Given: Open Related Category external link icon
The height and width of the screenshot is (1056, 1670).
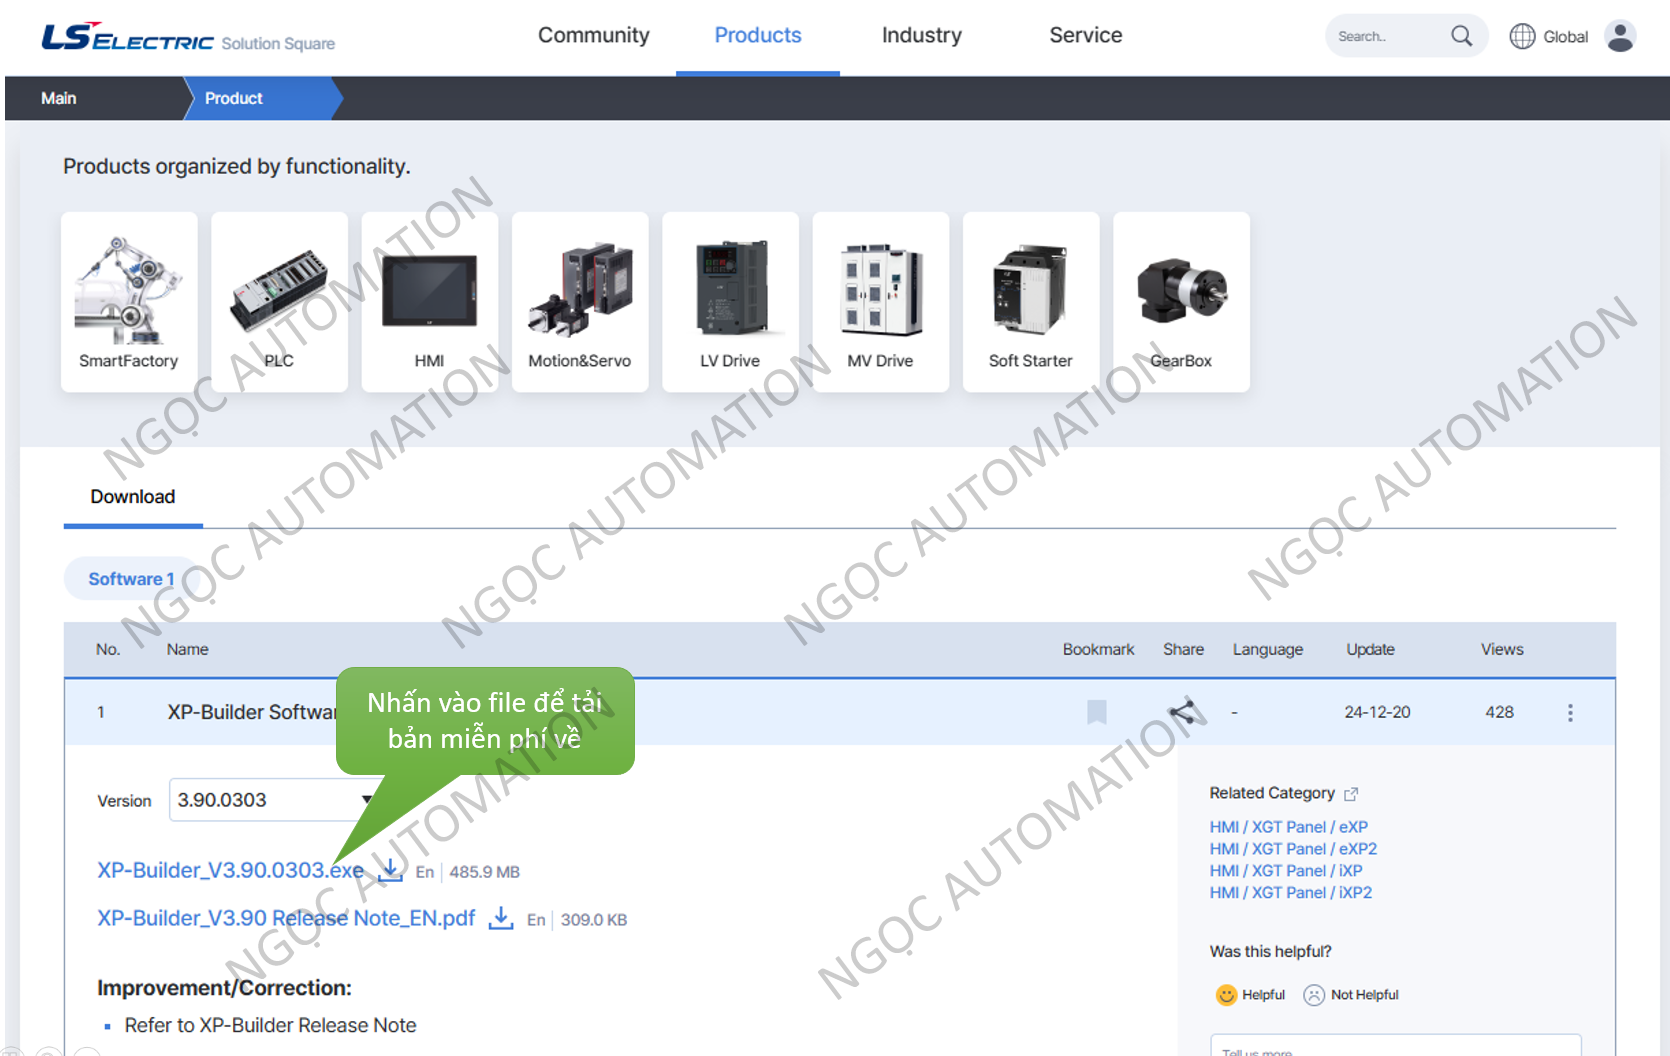Looking at the screenshot, I should point(1351,794).
